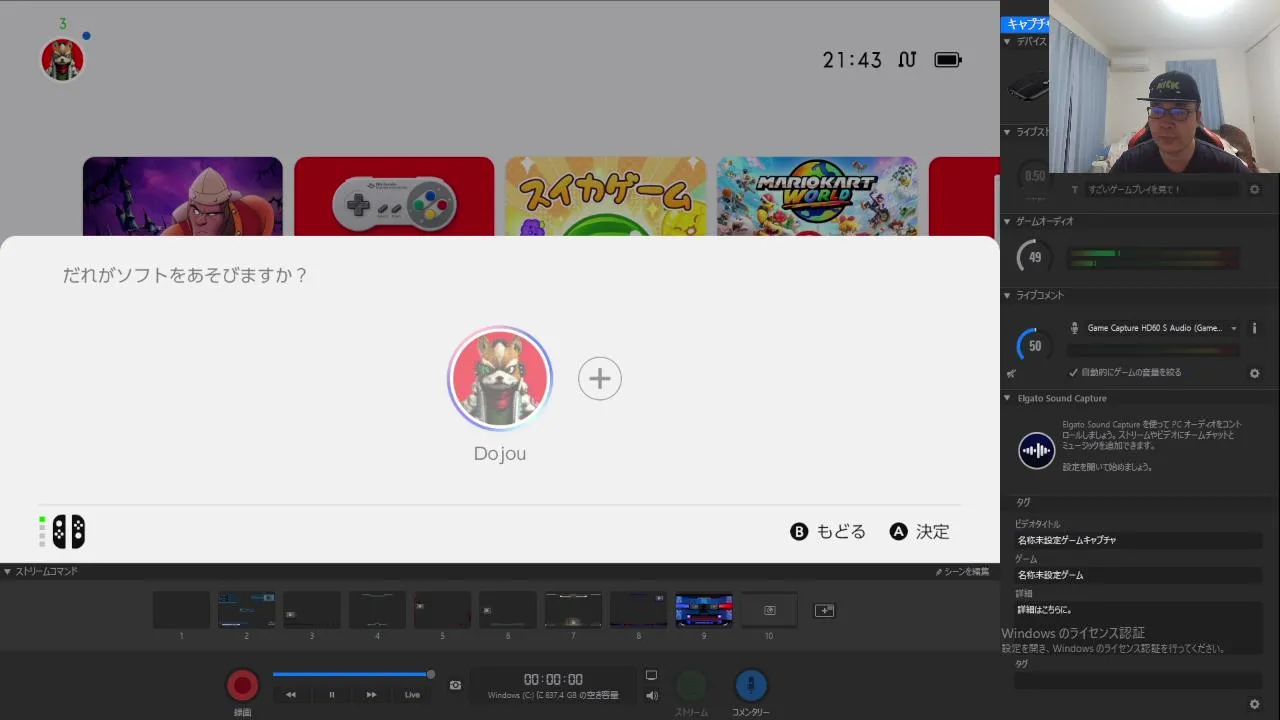Adjust game audio volume dial 49

(1035, 257)
